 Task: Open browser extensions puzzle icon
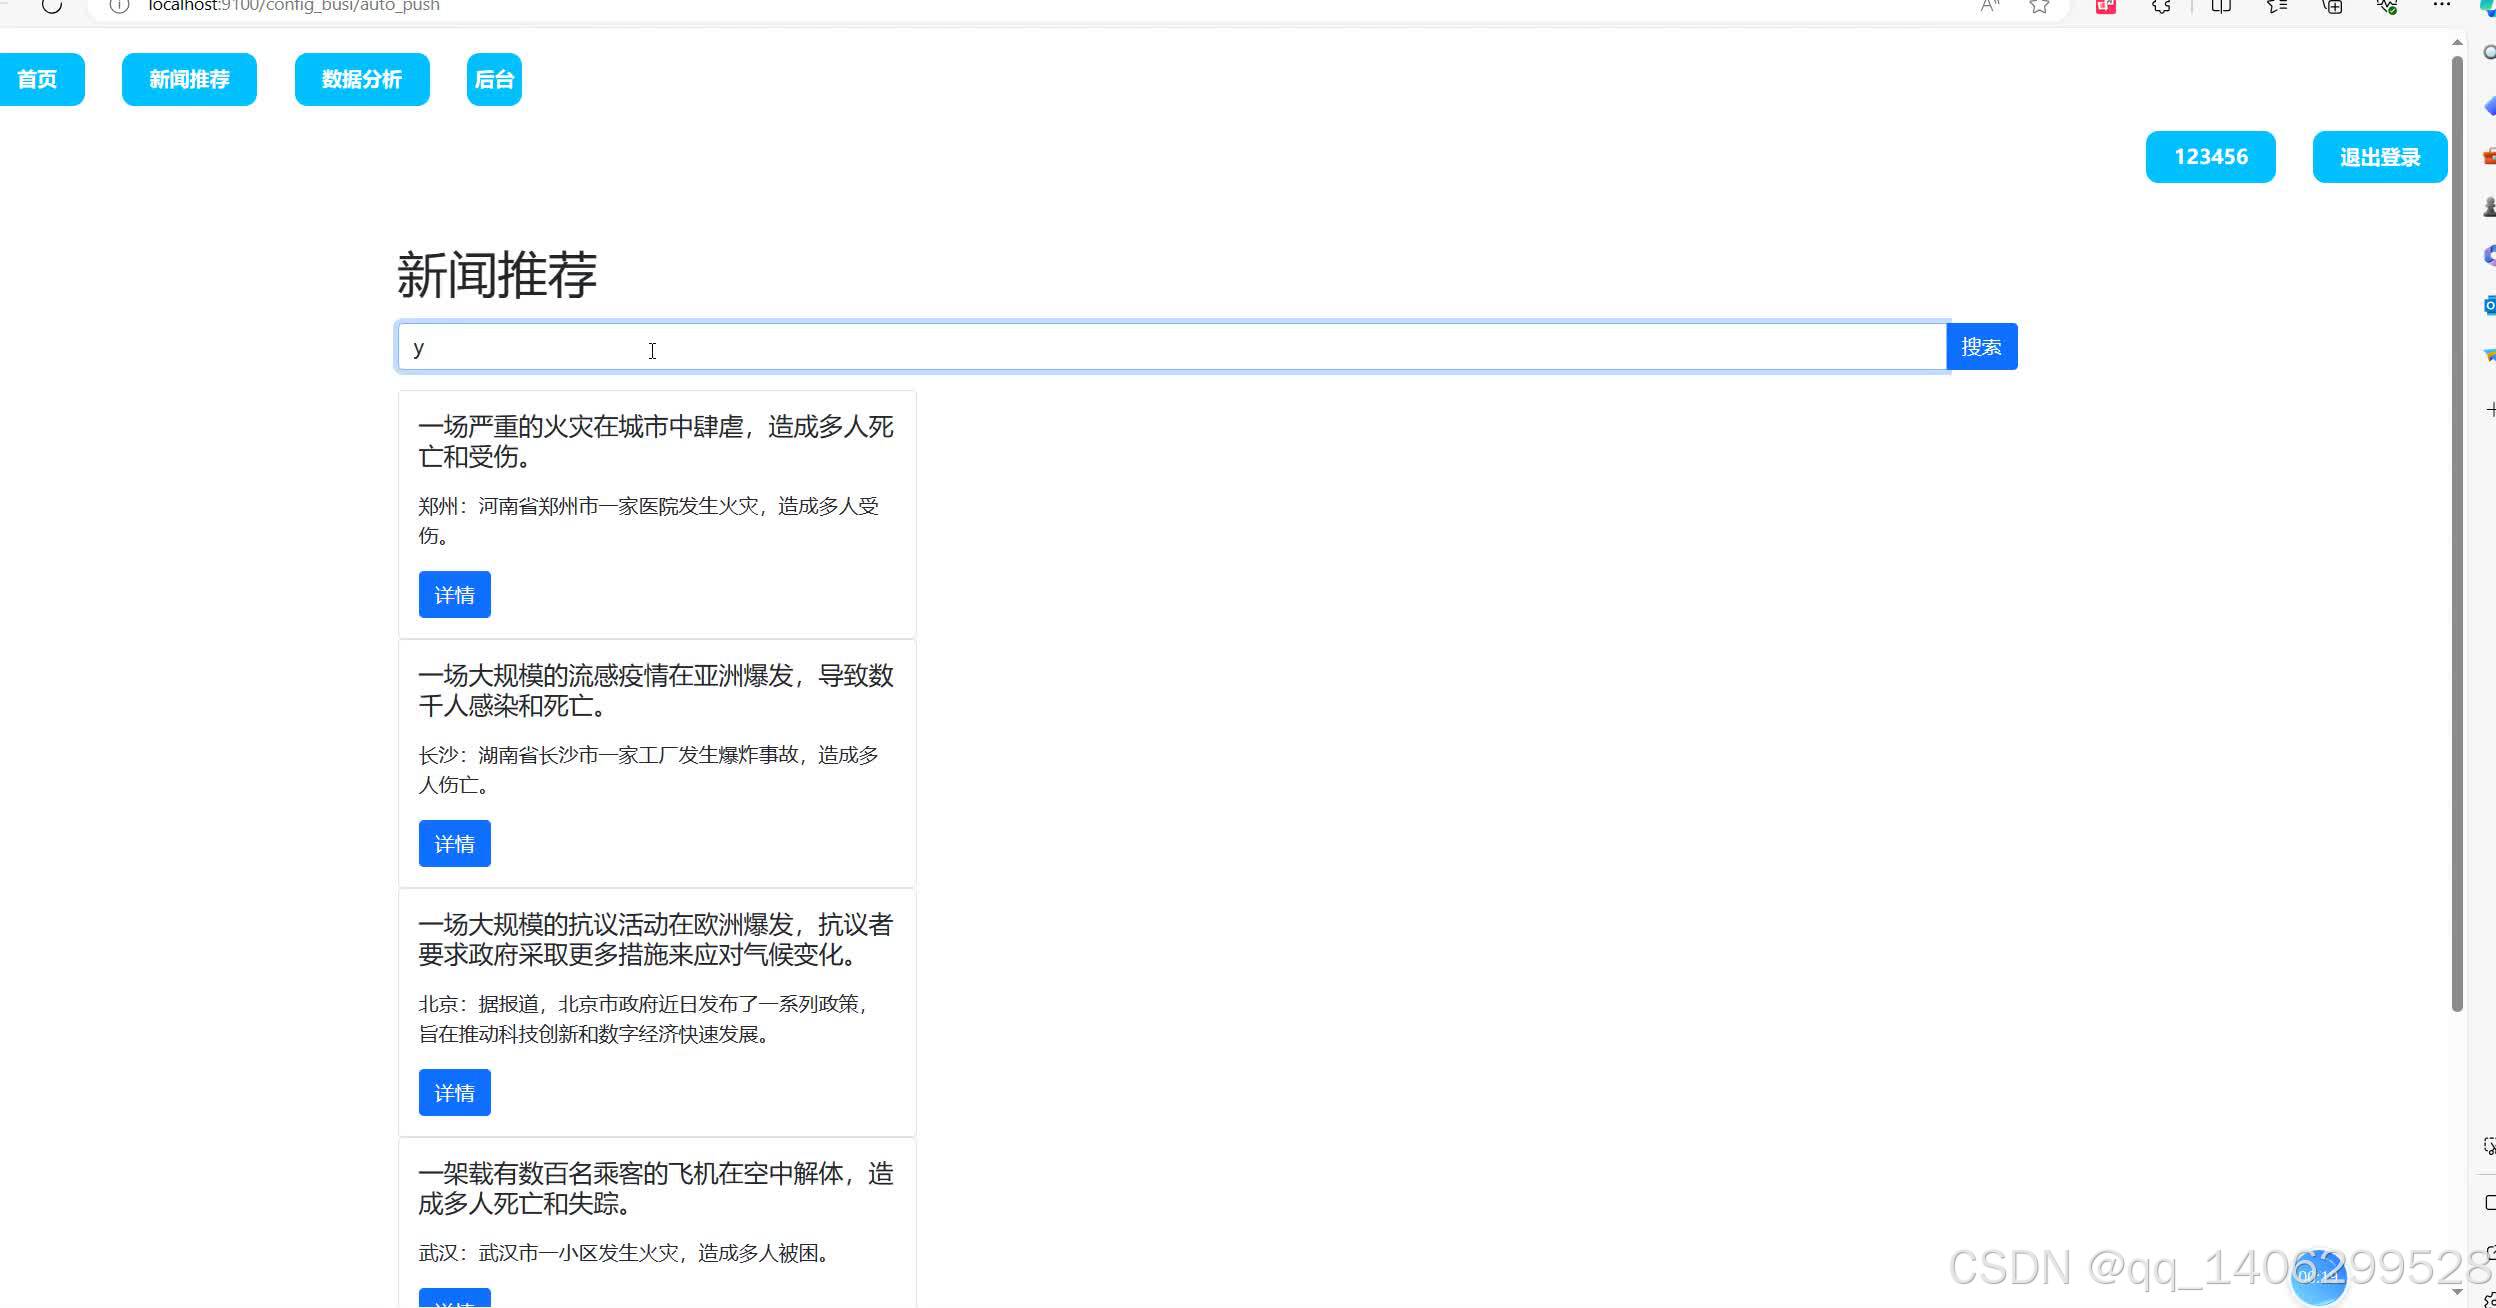click(x=2161, y=6)
